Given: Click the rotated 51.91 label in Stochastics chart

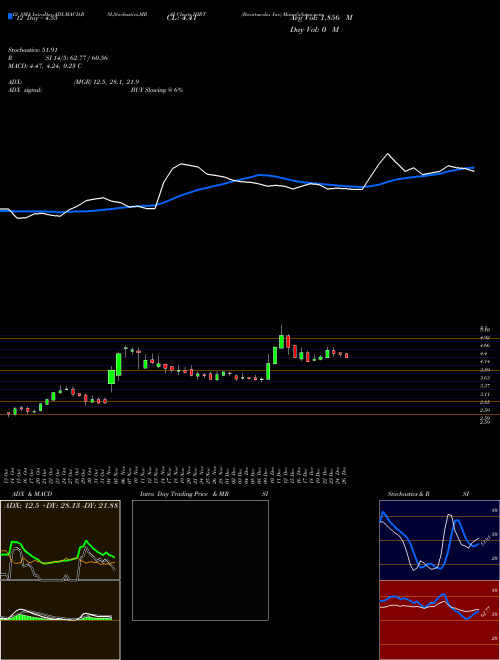Looking at the screenshot, I should [484, 540].
